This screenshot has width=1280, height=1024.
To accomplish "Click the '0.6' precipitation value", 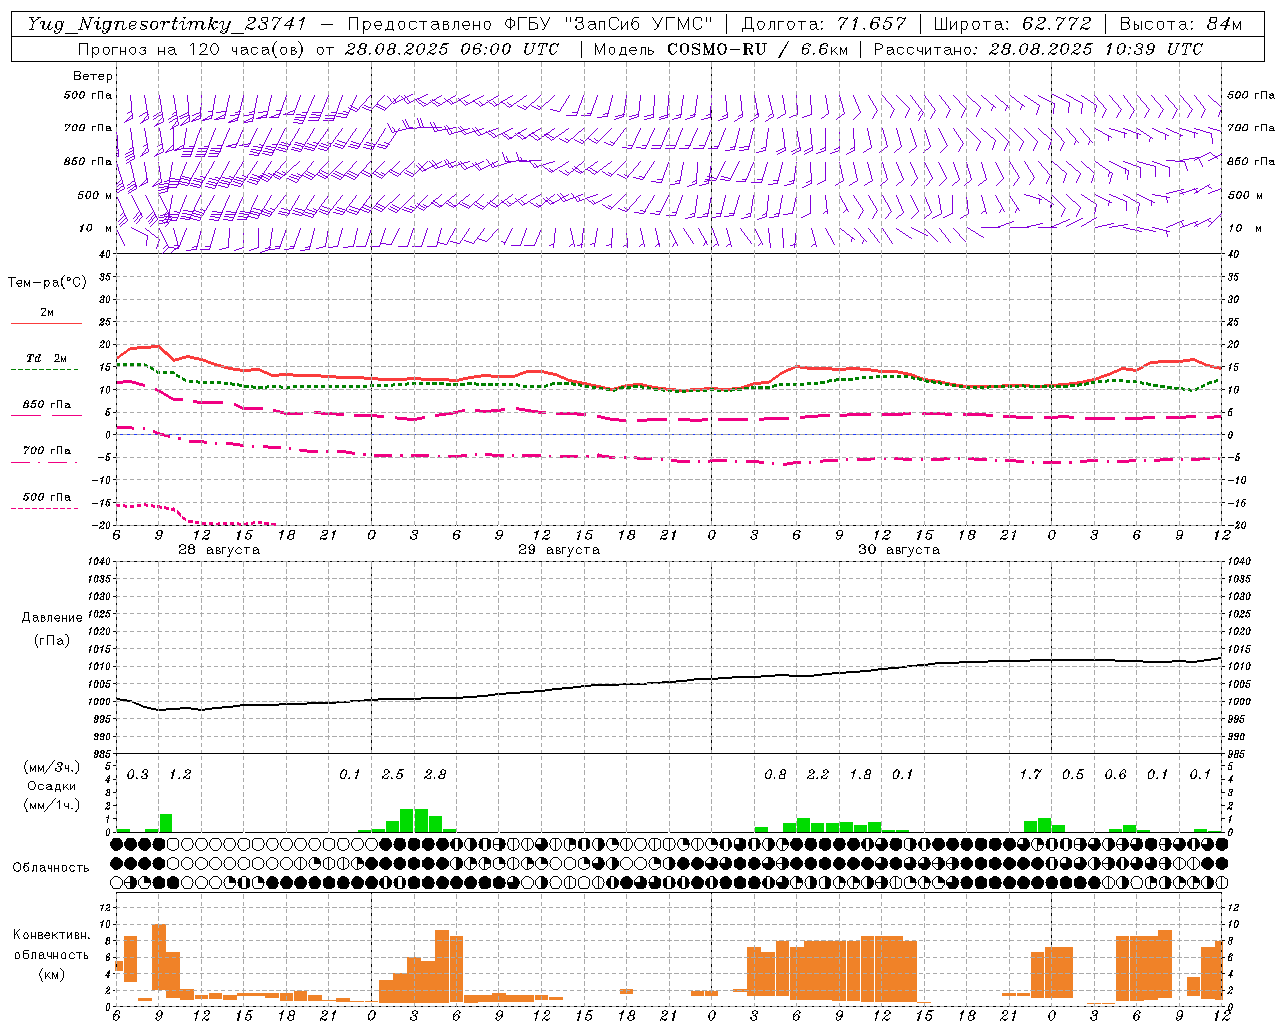I will point(1115,775).
